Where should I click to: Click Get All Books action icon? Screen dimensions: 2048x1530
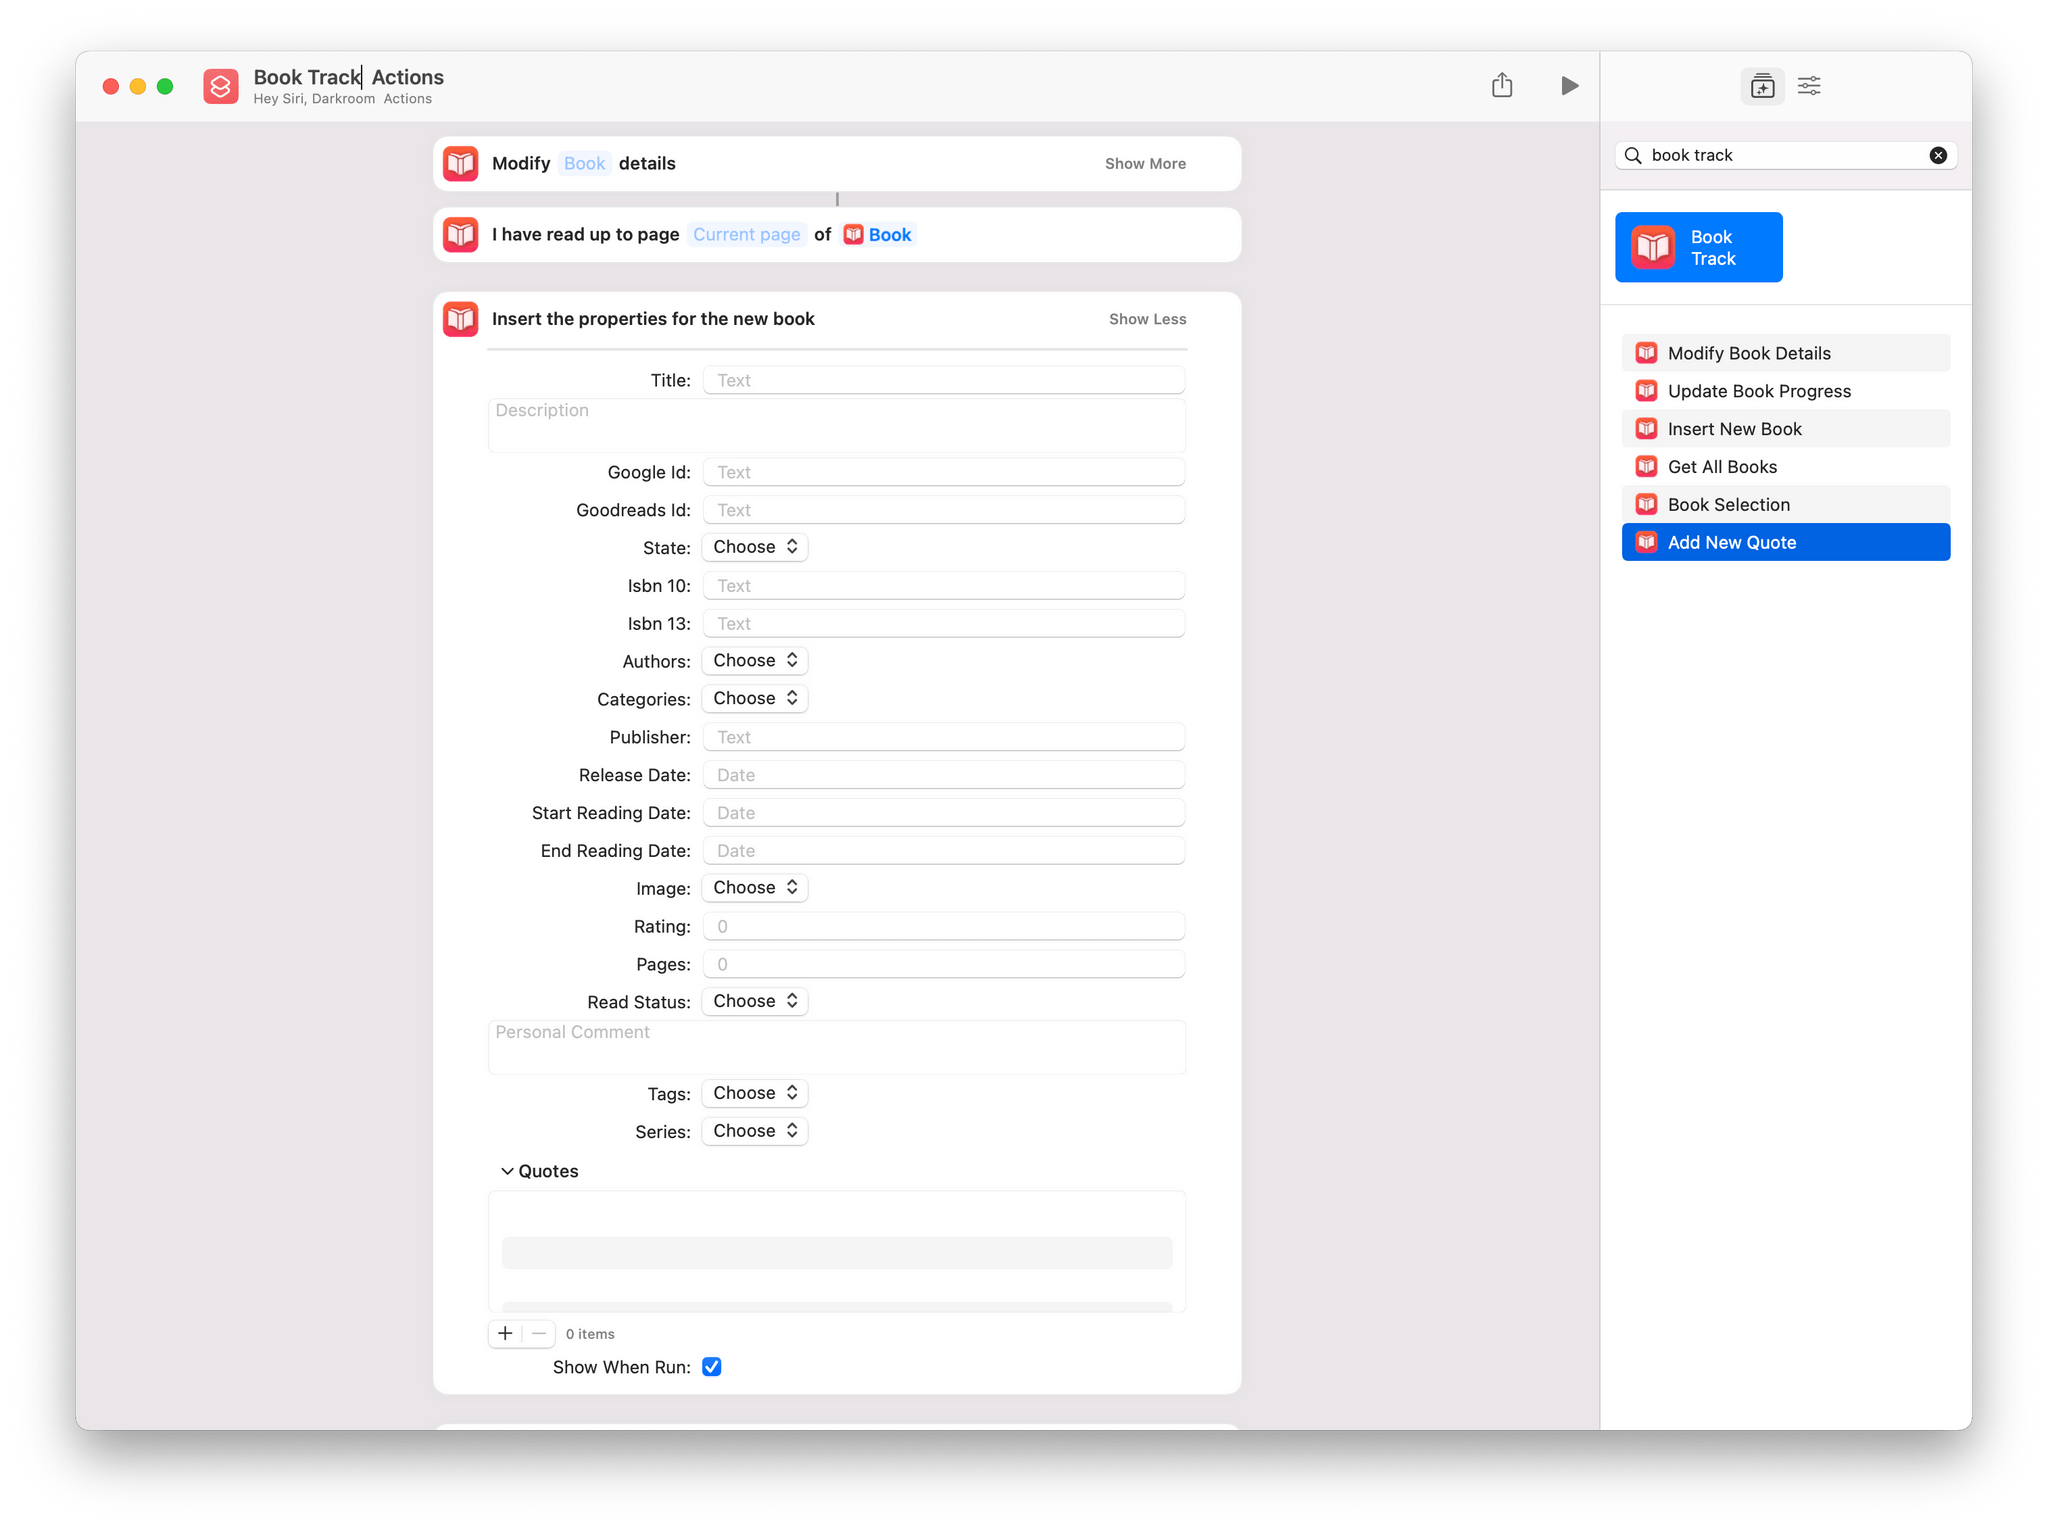[x=1646, y=466]
